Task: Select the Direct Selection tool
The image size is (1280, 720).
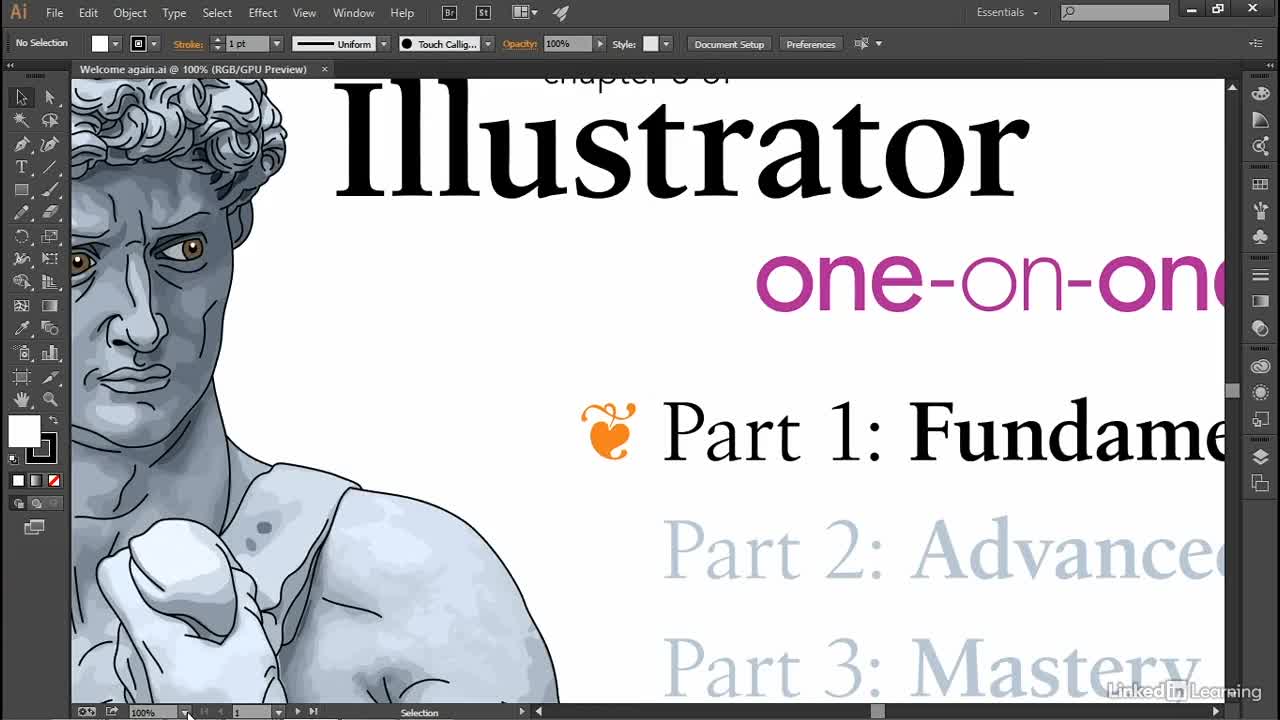Action: 50,97
